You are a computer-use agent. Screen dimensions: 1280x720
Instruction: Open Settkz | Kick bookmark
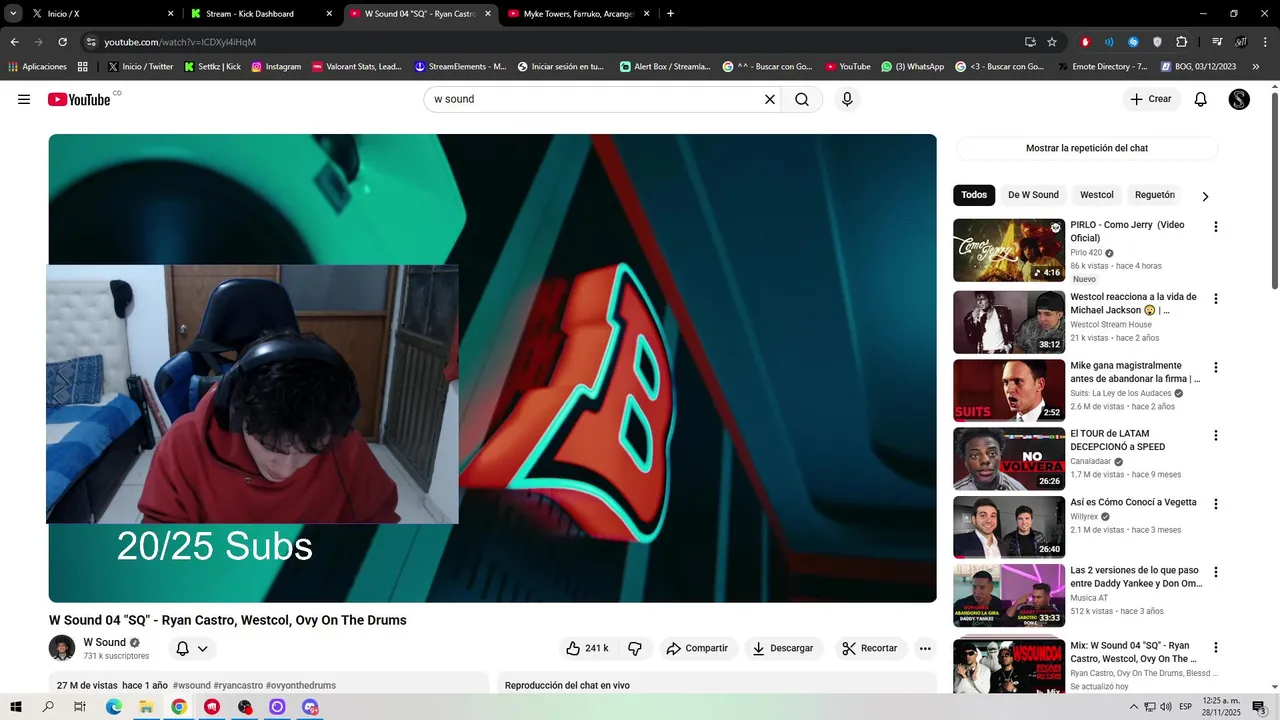[x=213, y=67]
